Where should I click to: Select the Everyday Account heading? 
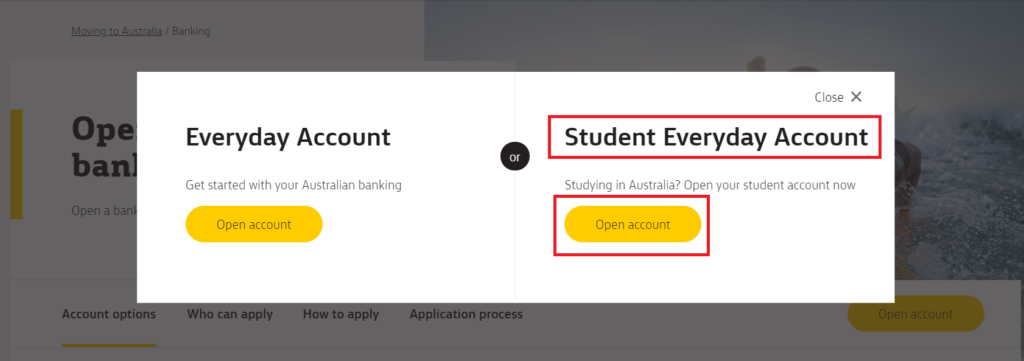click(288, 137)
